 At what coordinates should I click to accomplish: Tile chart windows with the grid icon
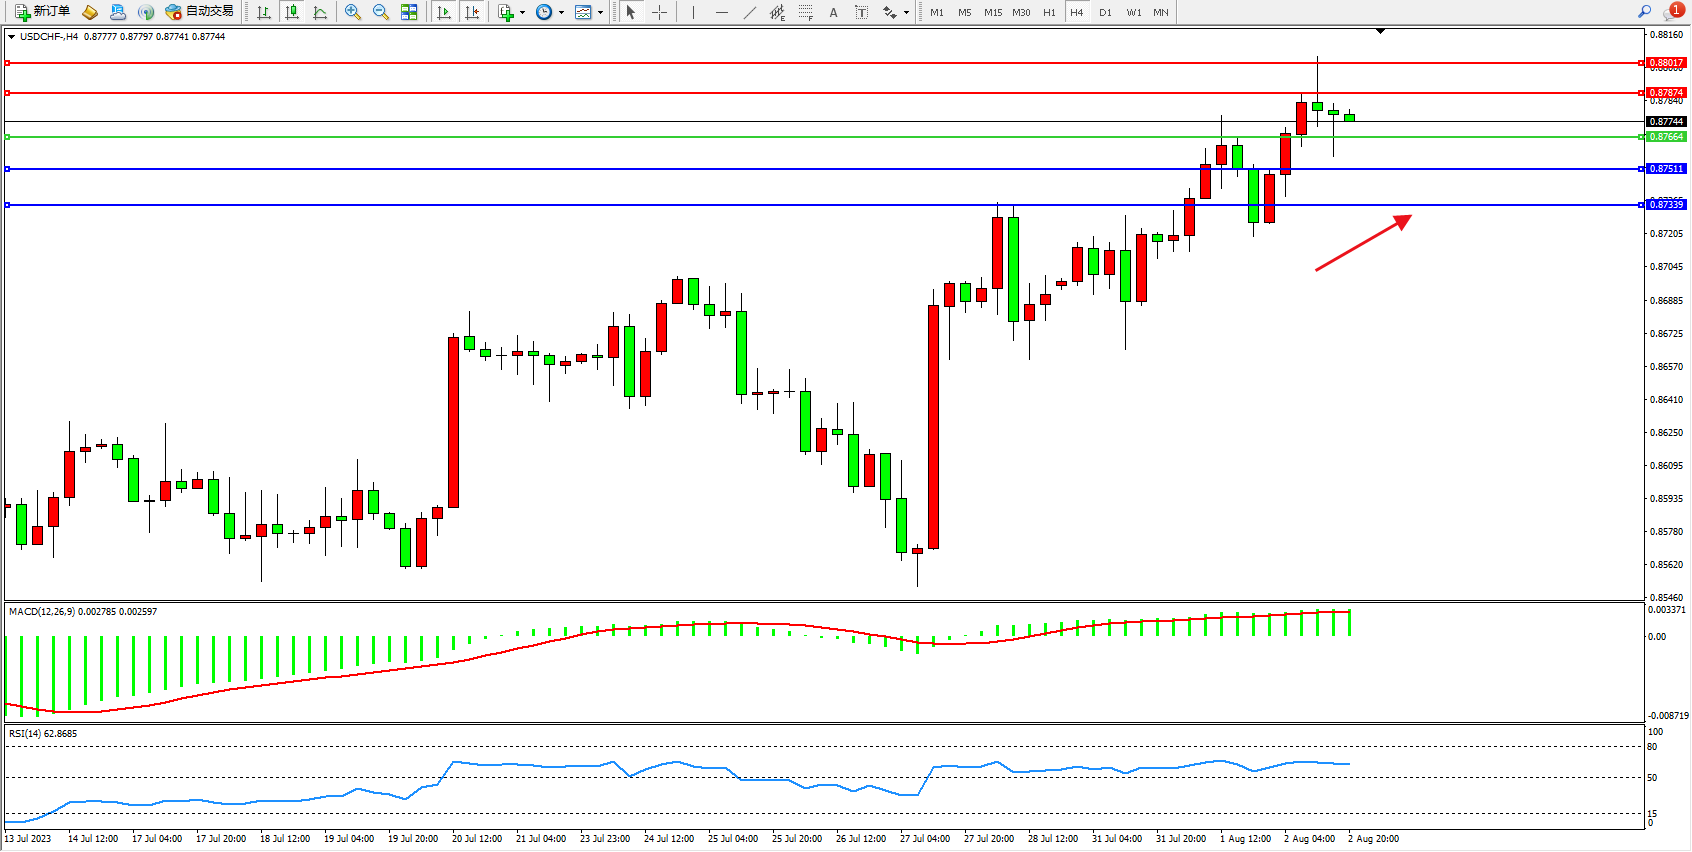(x=409, y=12)
